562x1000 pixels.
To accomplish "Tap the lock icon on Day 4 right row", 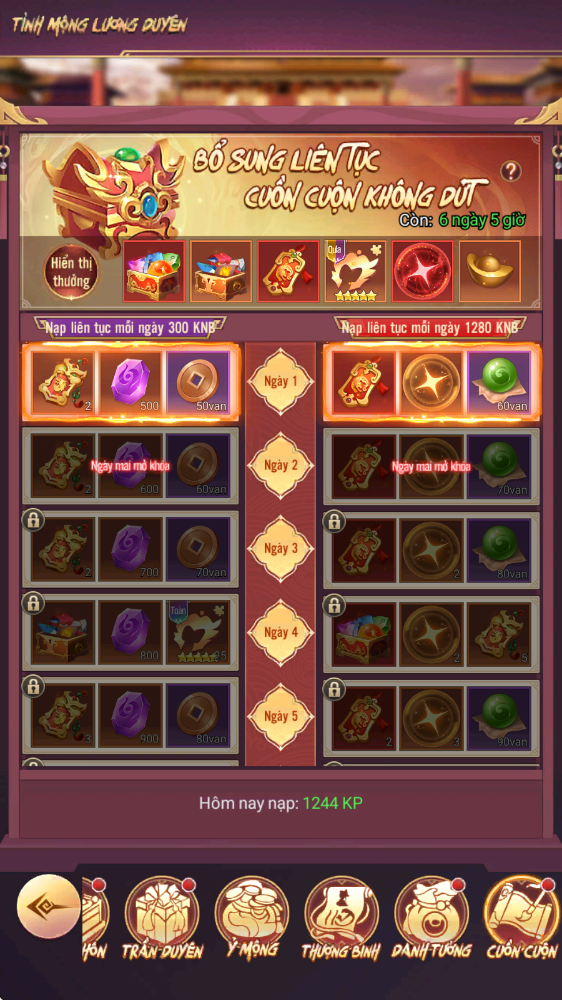I will (x=334, y=605).
